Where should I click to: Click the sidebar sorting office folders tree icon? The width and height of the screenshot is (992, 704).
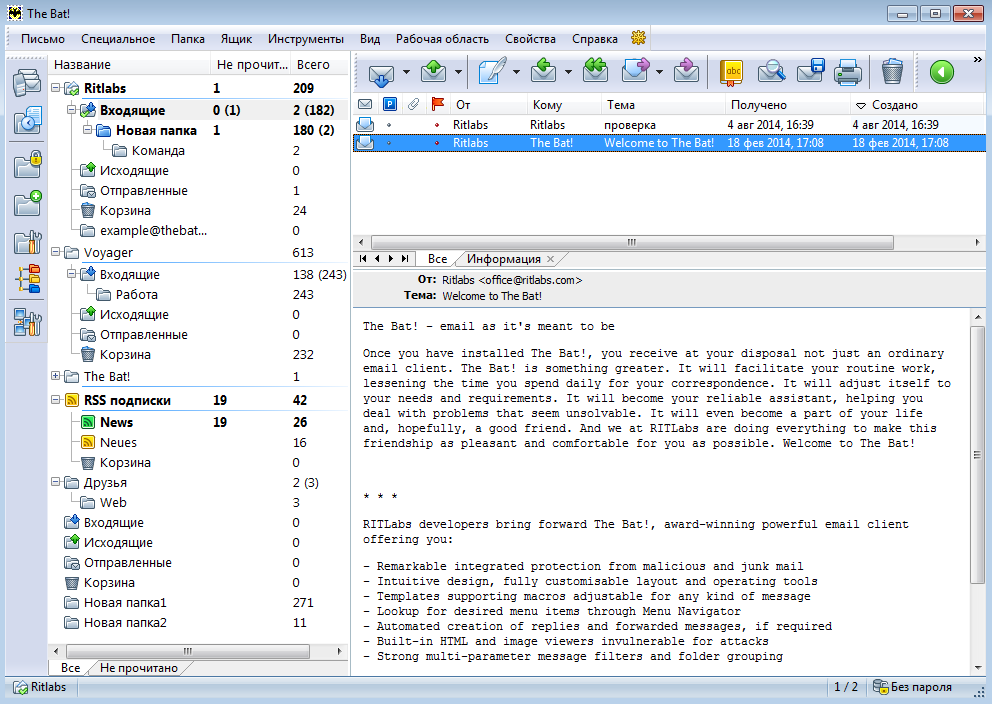pyautogui.click(x=28, y=278)
